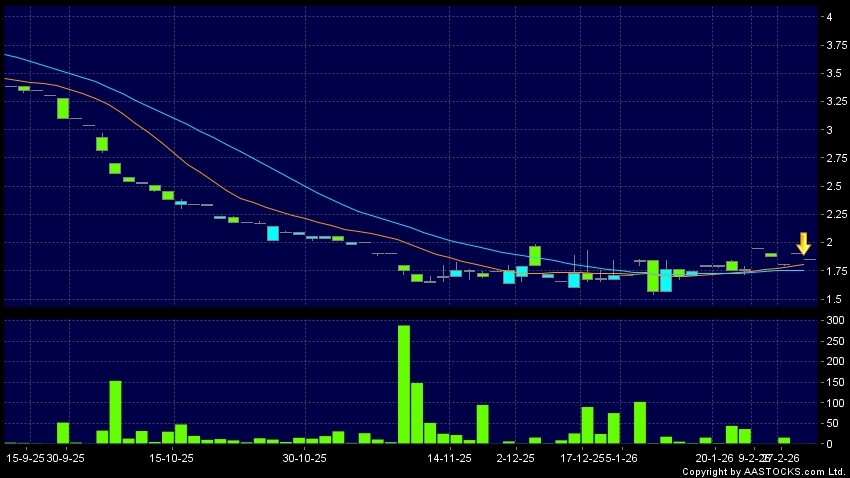Click the volume bar above 30-9-25 label
The image size is (850, 478).
63,432
